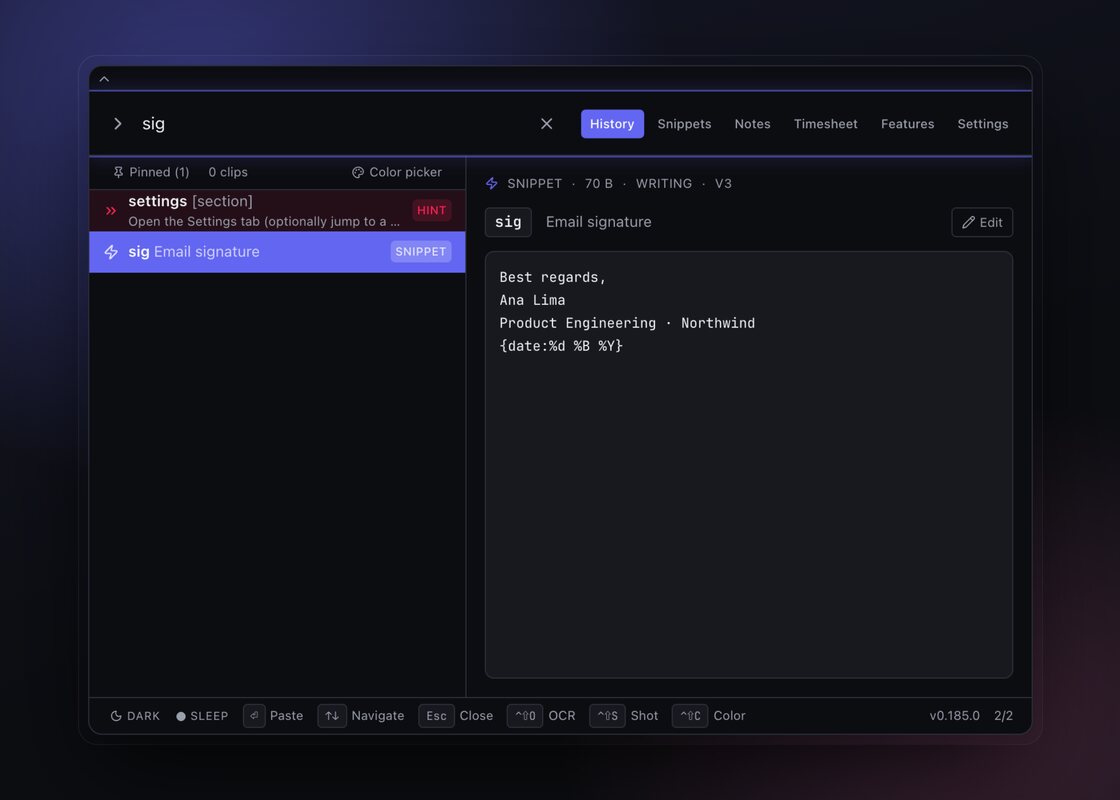The image size is (1120, 800).
Task: Click the "0 clips" counter
Action: point(228,172)
